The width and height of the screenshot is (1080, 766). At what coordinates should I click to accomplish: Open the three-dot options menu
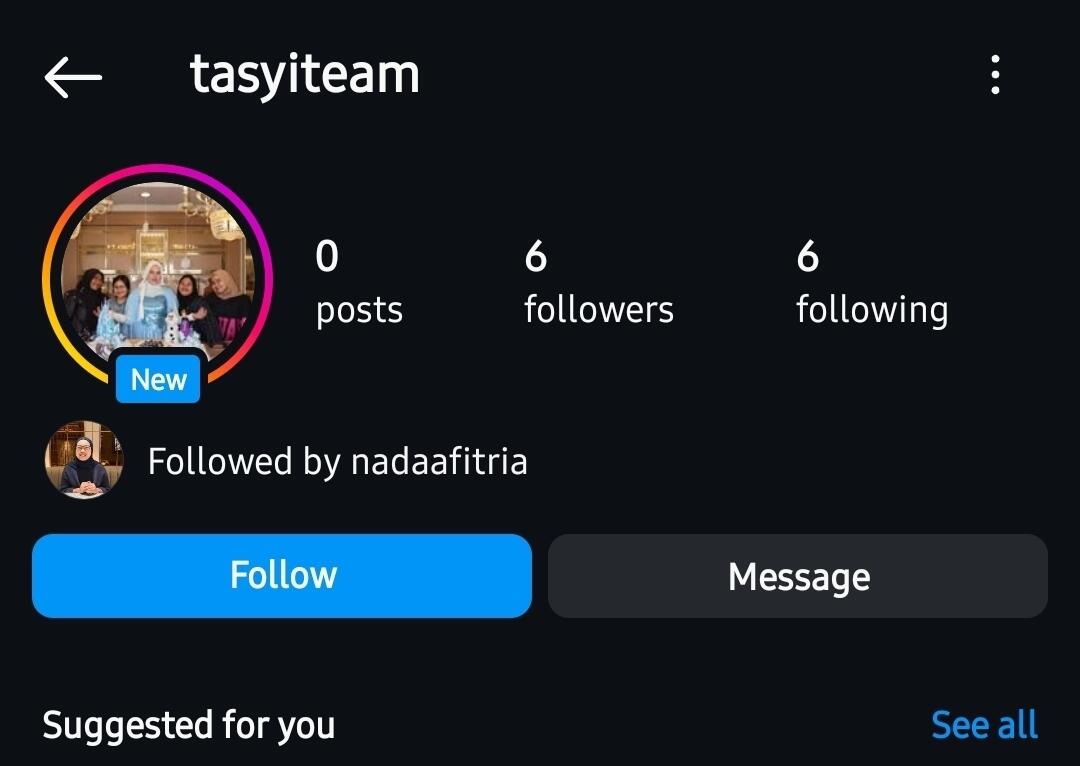click(x=995, y=74)
